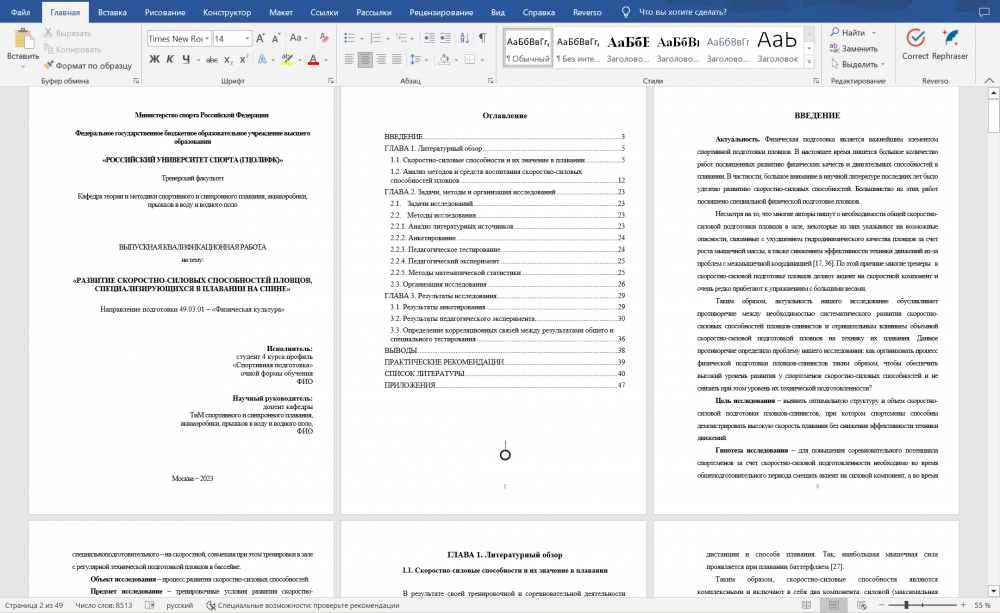Switch to Web Layout view in status bar
This screenshot has width=1000, height=613.
(862, 605)
